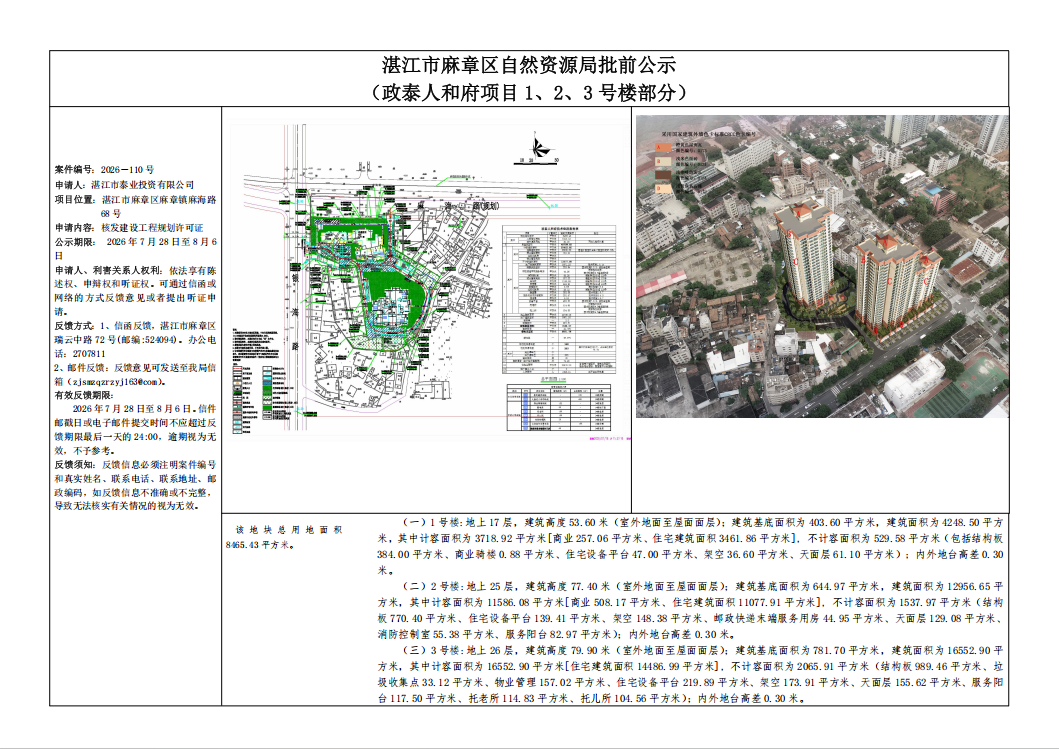
Task: Click the 反馈方式 feedback method heading
Action: point(74,326)
